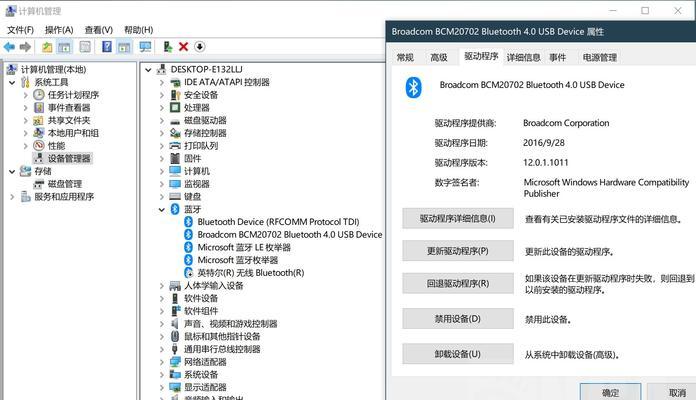Open the 操作(A) menu
This screenshot has width=696, height=400.
59,30
